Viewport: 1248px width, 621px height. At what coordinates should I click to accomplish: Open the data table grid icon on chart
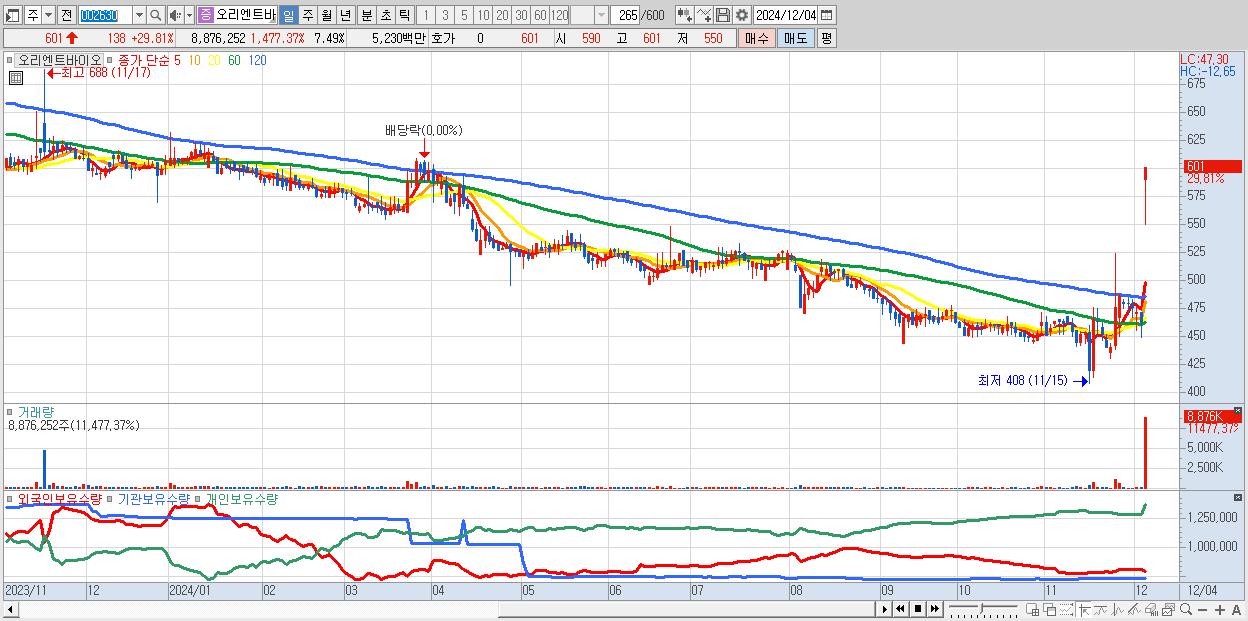pyautogui.click(x=16, y=78)
